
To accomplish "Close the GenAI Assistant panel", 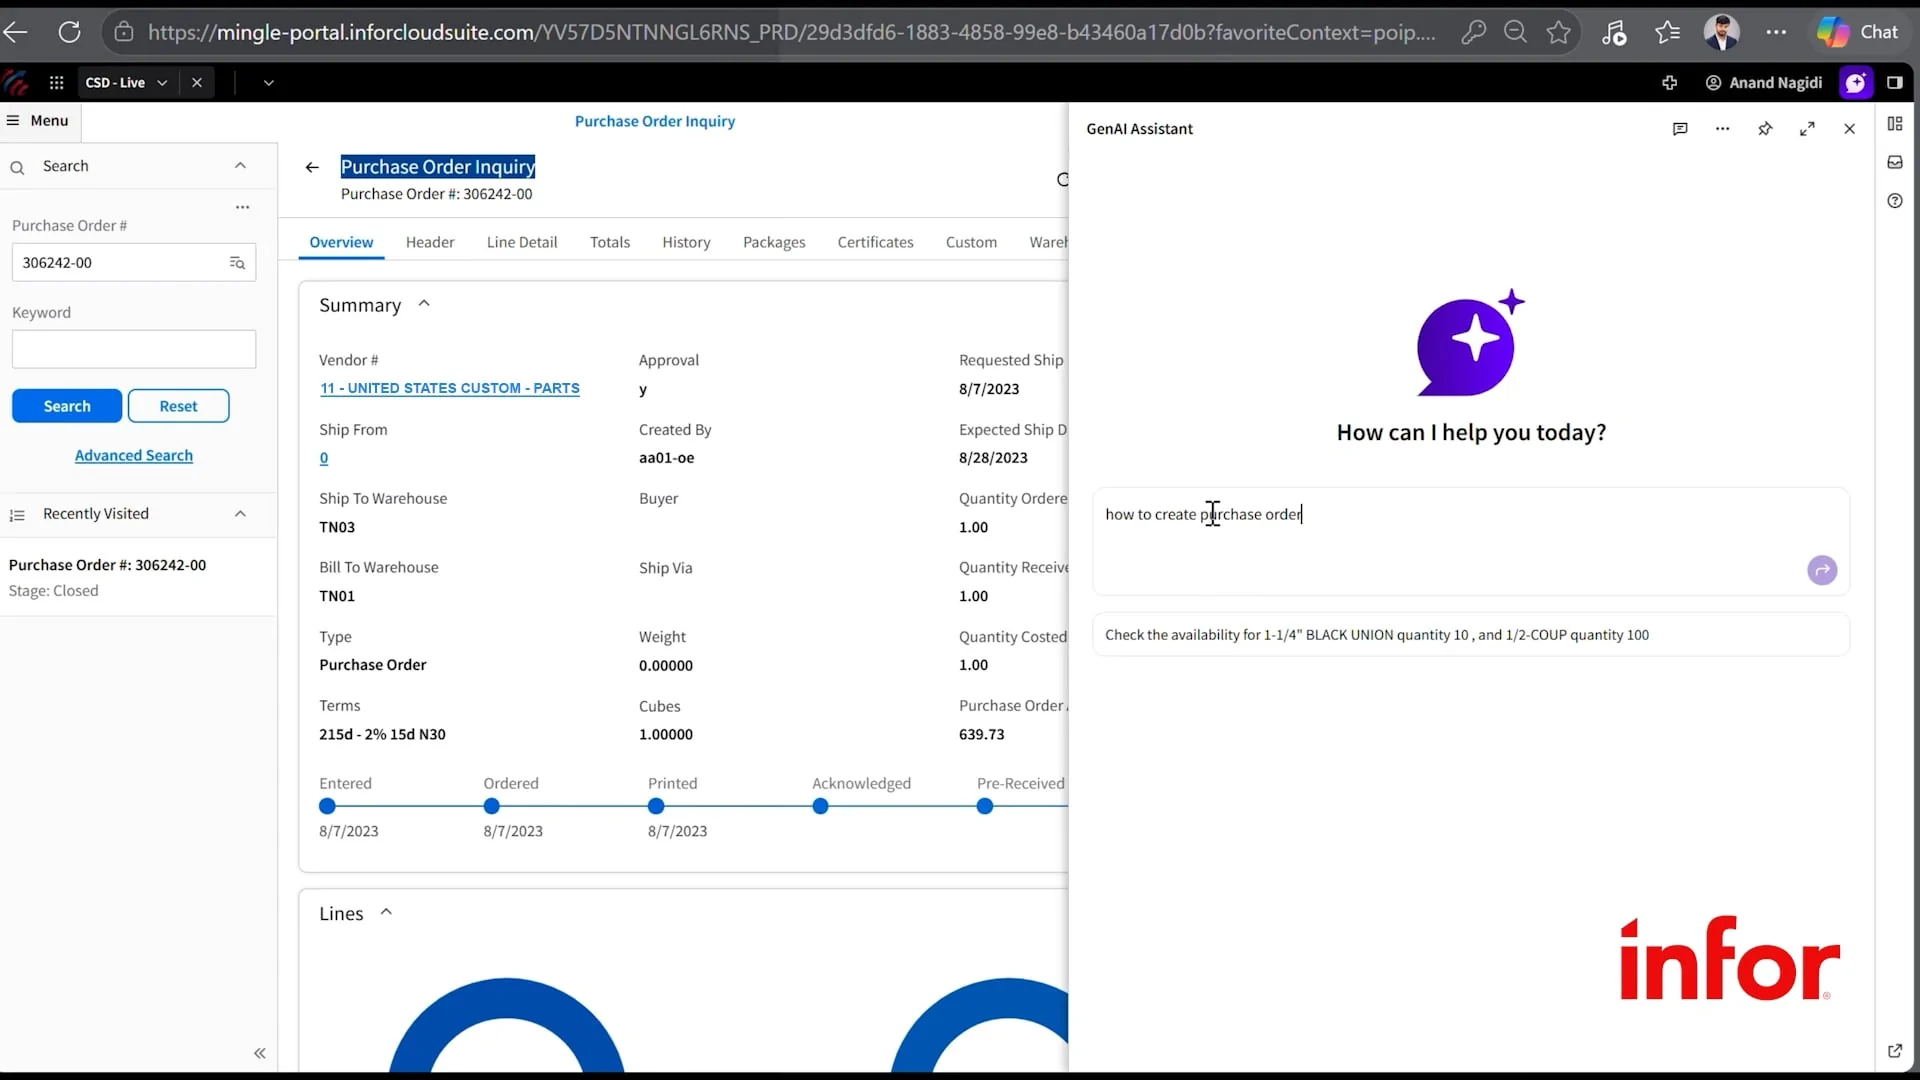I will (1849, 129).
